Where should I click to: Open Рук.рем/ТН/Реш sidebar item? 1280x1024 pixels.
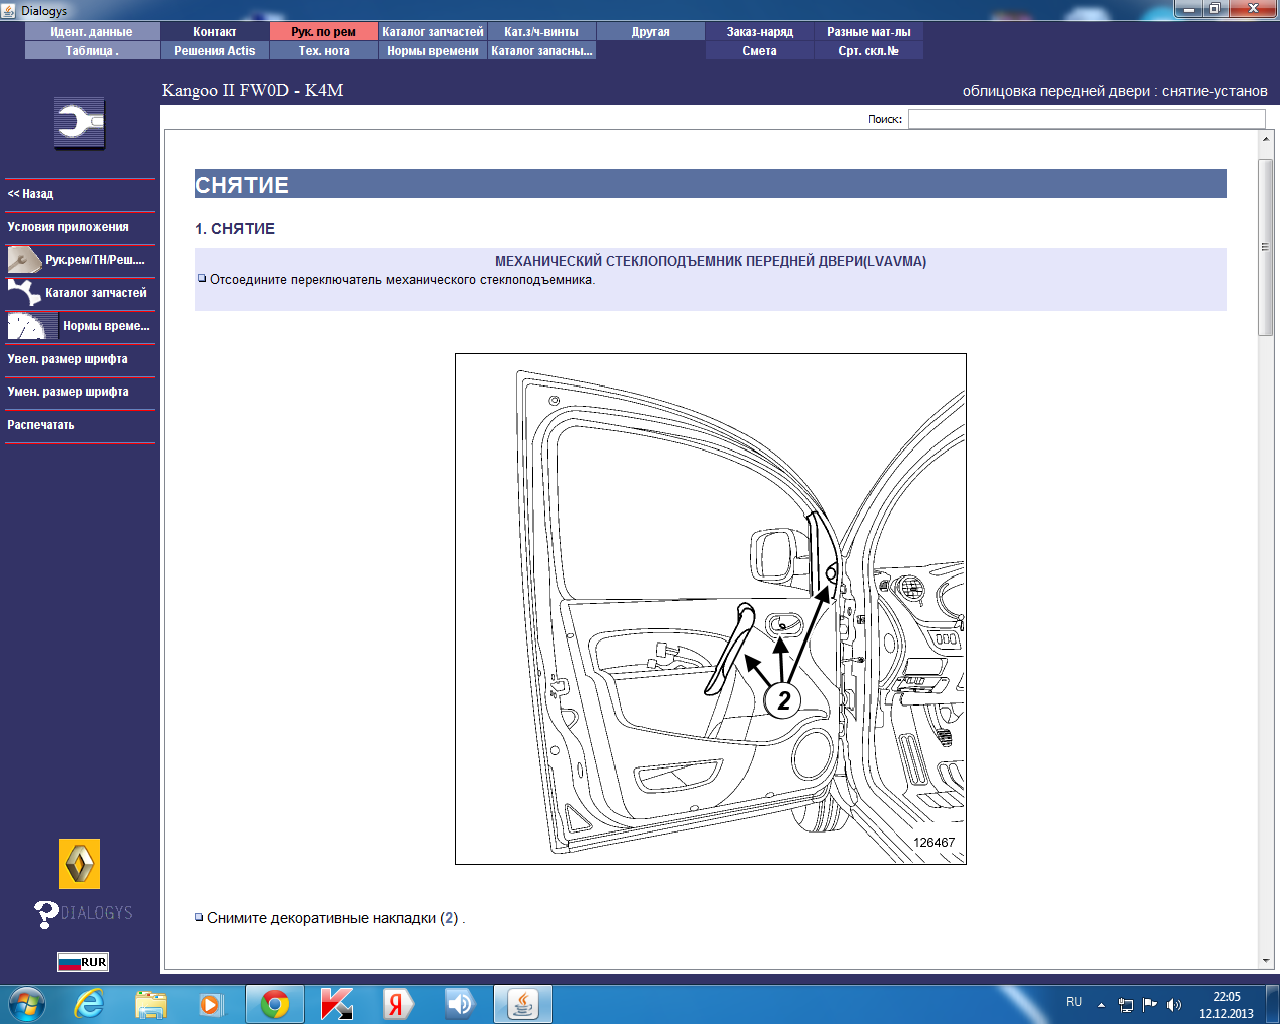point(80,260)
